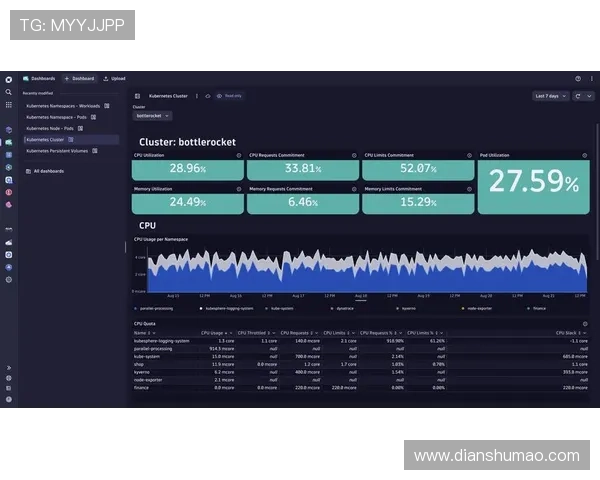Open Kubernetes Persistent Volumes dashboard
The width and height of the screenshot is (600, 480).
57,151
